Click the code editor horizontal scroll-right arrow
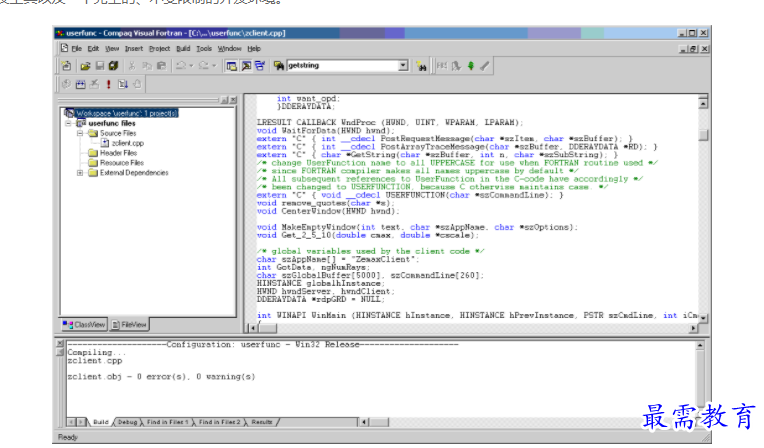Image resolution: width=764 pixels, height=448 pixels. pyautogui.click(x=693, y=328)
